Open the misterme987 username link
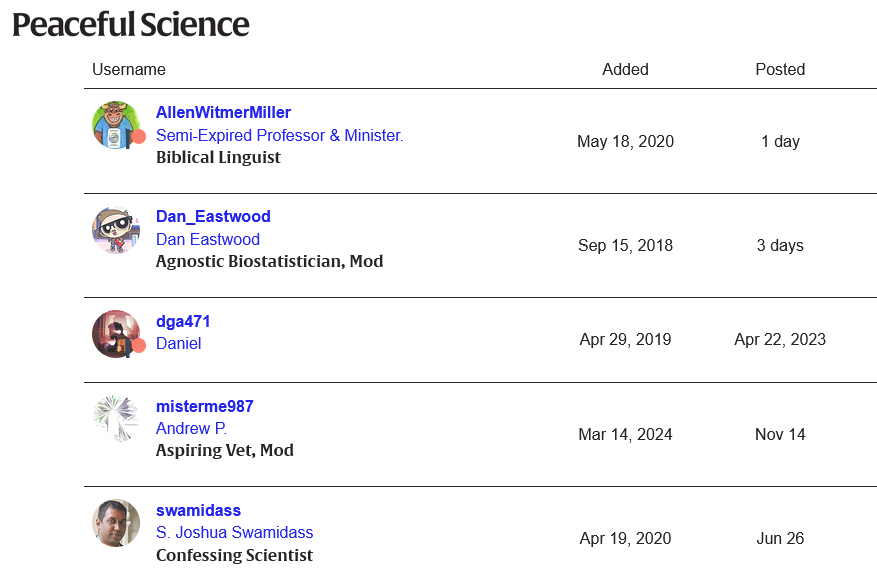Screen dimensions: 877x584 click(x=205, y=406)
